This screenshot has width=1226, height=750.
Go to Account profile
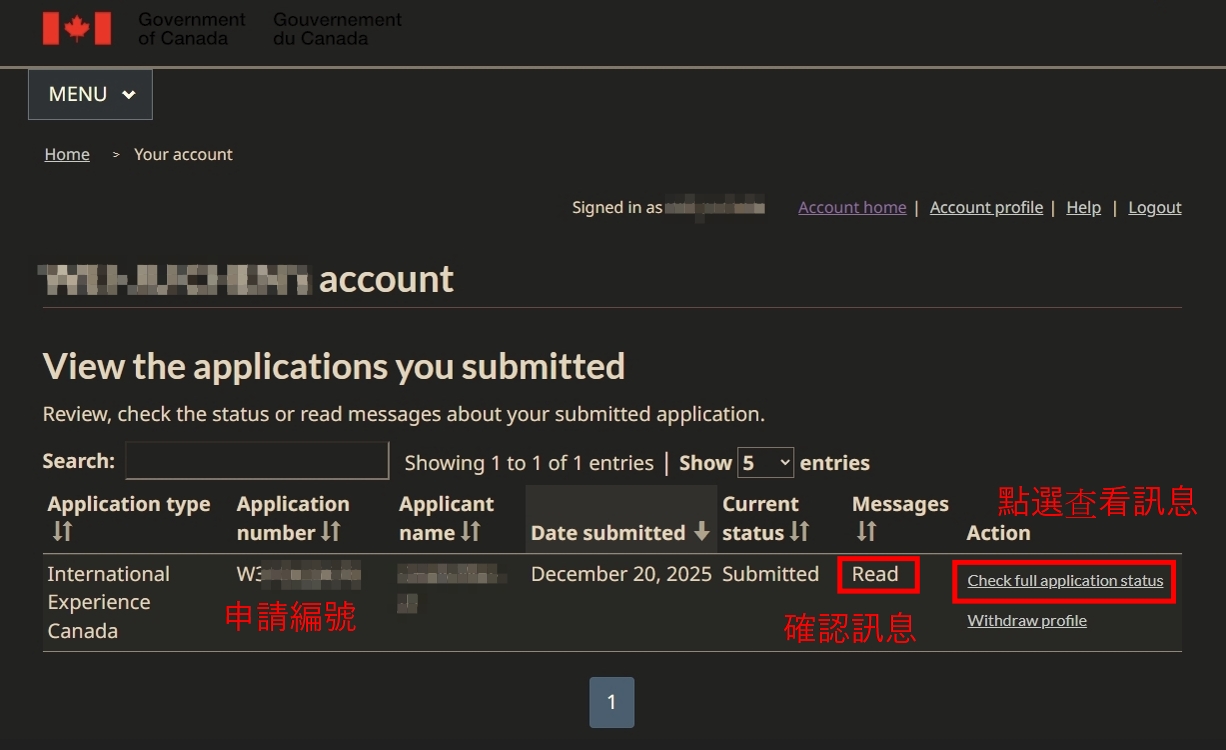986,207
